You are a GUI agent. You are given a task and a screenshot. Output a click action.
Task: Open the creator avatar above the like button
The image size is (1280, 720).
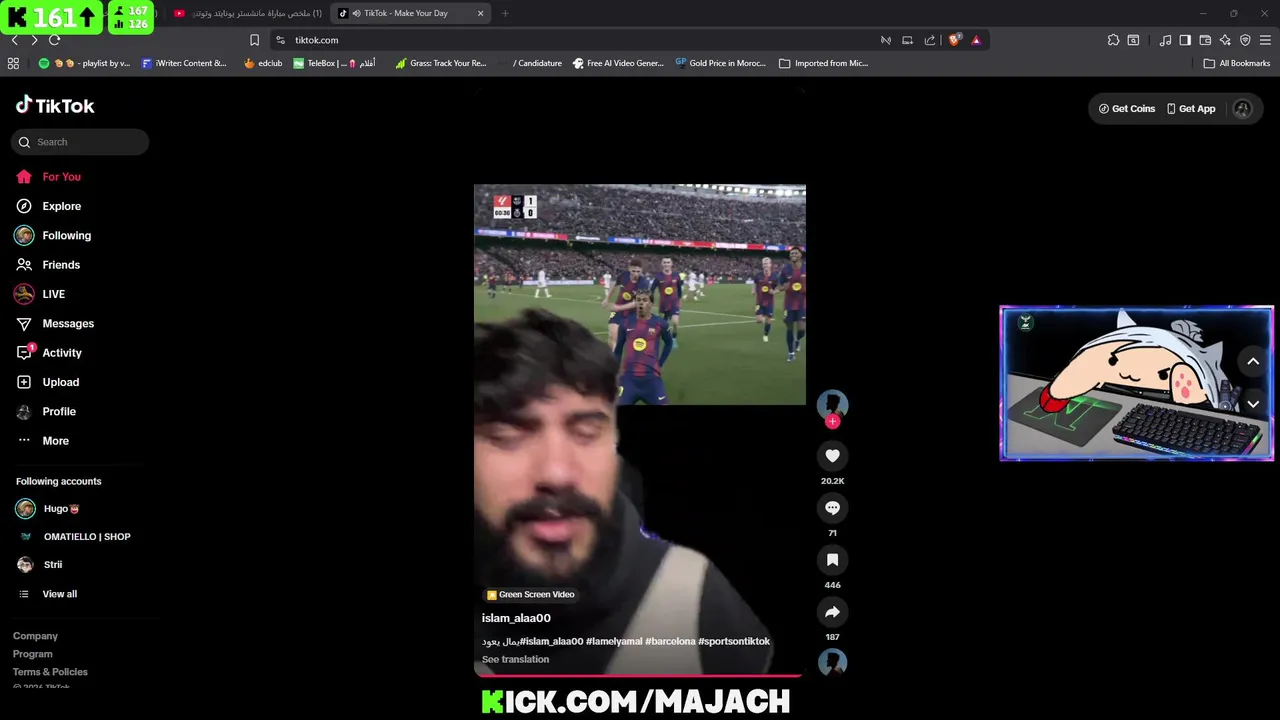(832, 404)
